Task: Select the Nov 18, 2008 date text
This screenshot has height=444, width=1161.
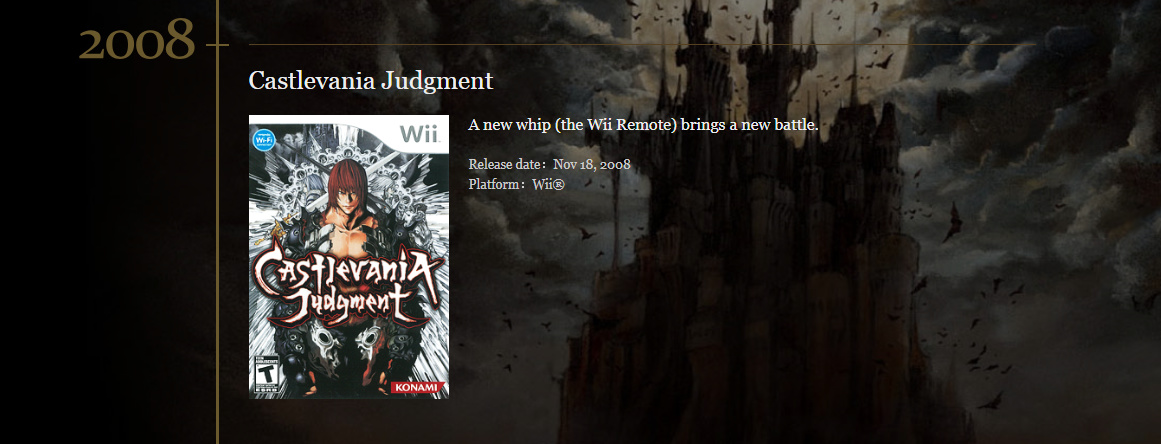Action: tap(592, 164)
